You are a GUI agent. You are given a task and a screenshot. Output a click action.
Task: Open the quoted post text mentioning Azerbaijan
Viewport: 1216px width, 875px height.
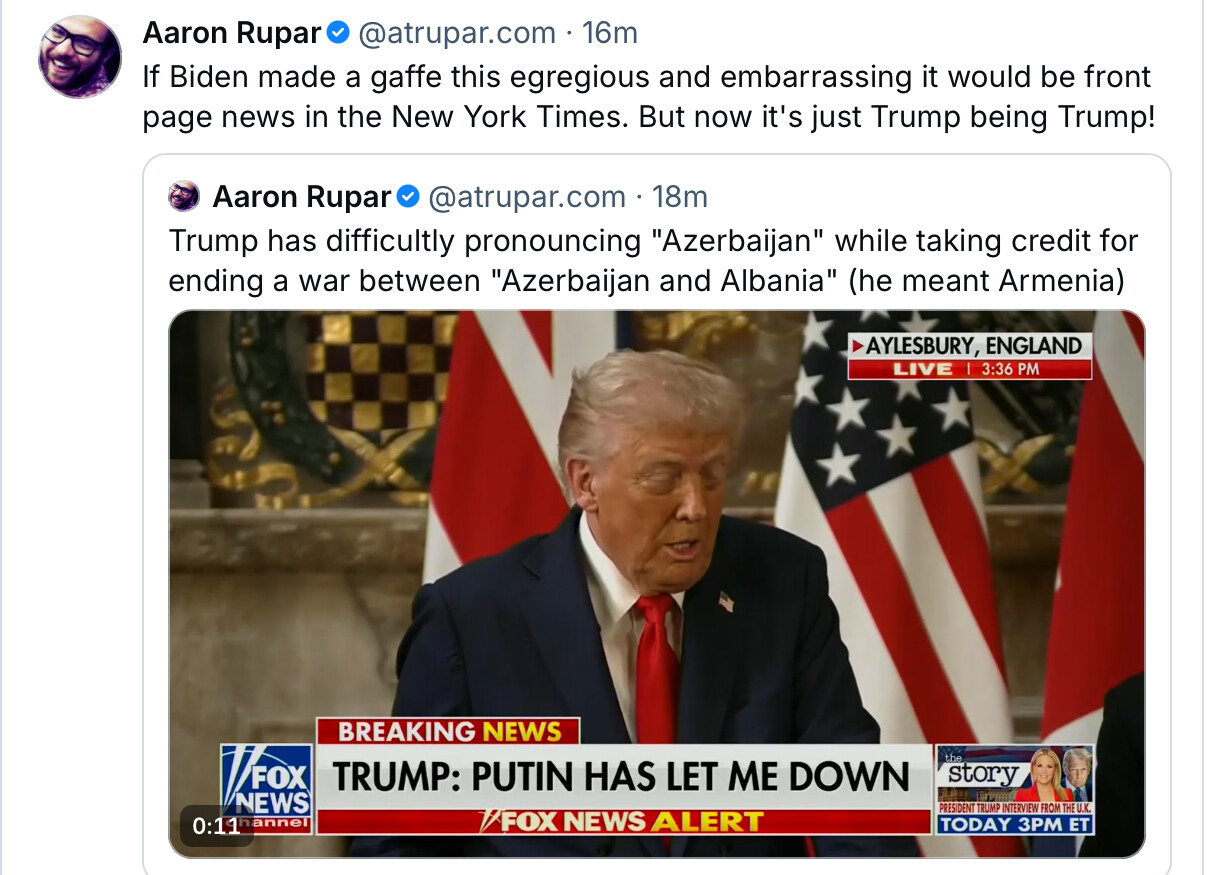(x=653, y=261)
